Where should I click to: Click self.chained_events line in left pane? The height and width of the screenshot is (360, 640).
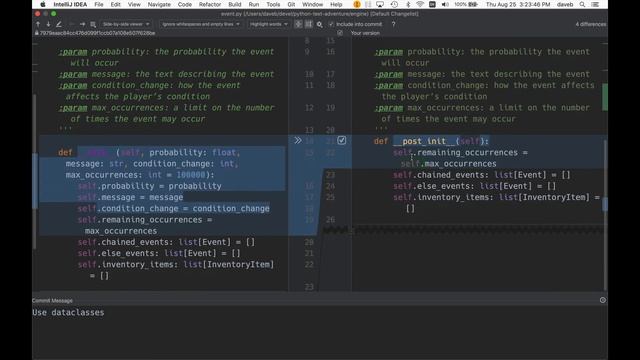coord(166,242)
